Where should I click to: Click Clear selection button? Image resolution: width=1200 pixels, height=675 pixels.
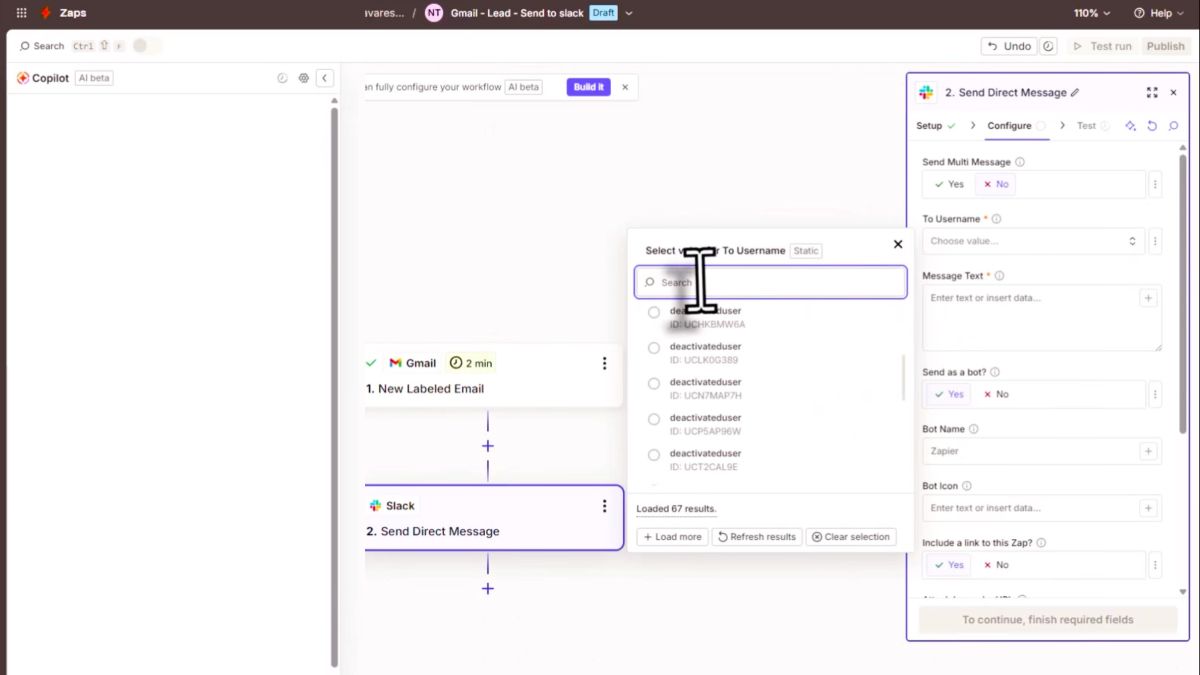pyautogui.click(x=851, y=537)
